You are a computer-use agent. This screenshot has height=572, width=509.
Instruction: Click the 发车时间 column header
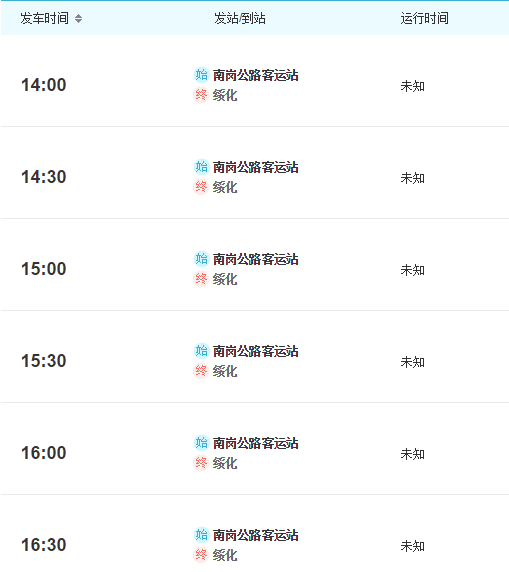45,18
